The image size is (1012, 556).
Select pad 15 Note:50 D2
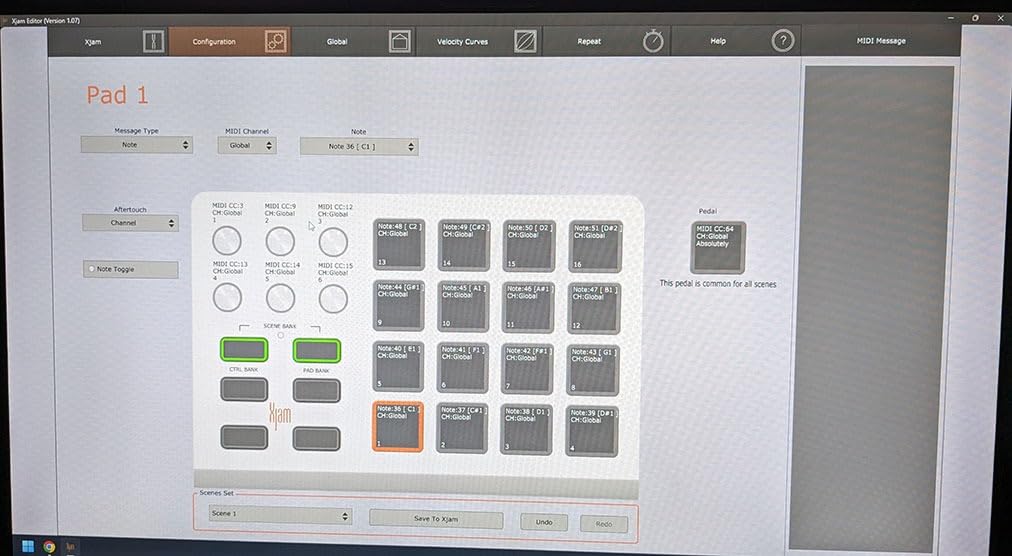click(x=529, y=245)
